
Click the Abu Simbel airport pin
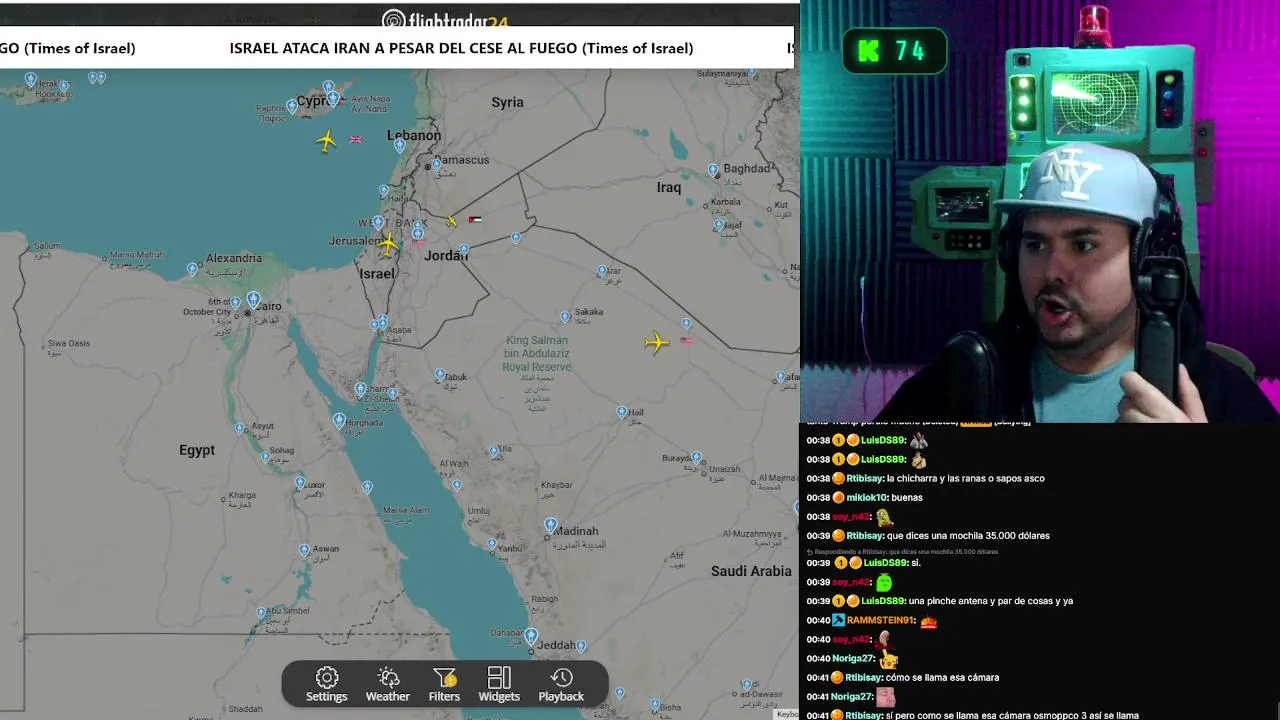261,613
